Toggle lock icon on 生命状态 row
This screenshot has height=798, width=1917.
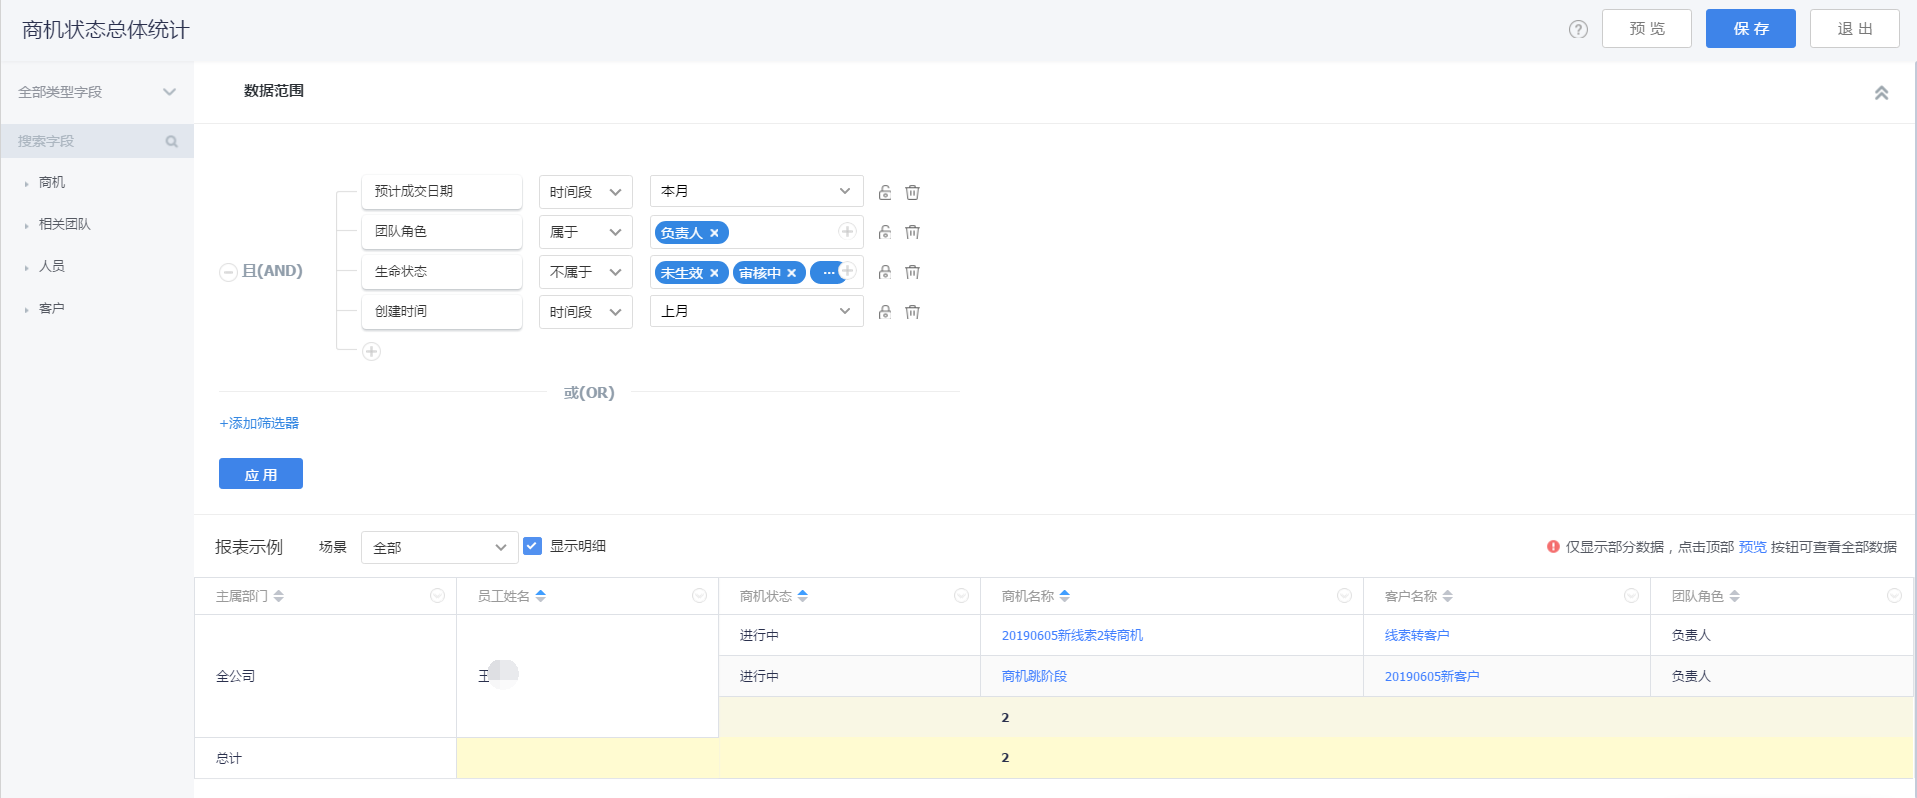pos(885,272)
